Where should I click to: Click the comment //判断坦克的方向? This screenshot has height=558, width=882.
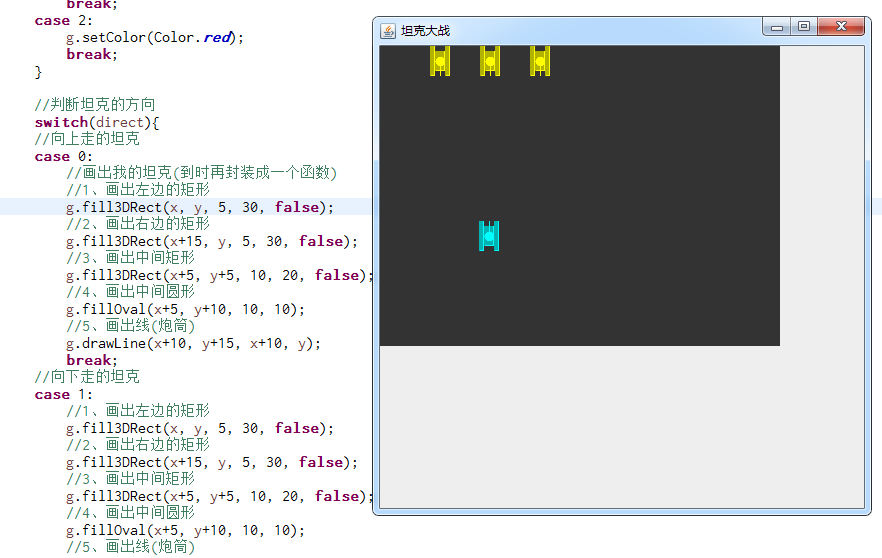coord(94,105)
